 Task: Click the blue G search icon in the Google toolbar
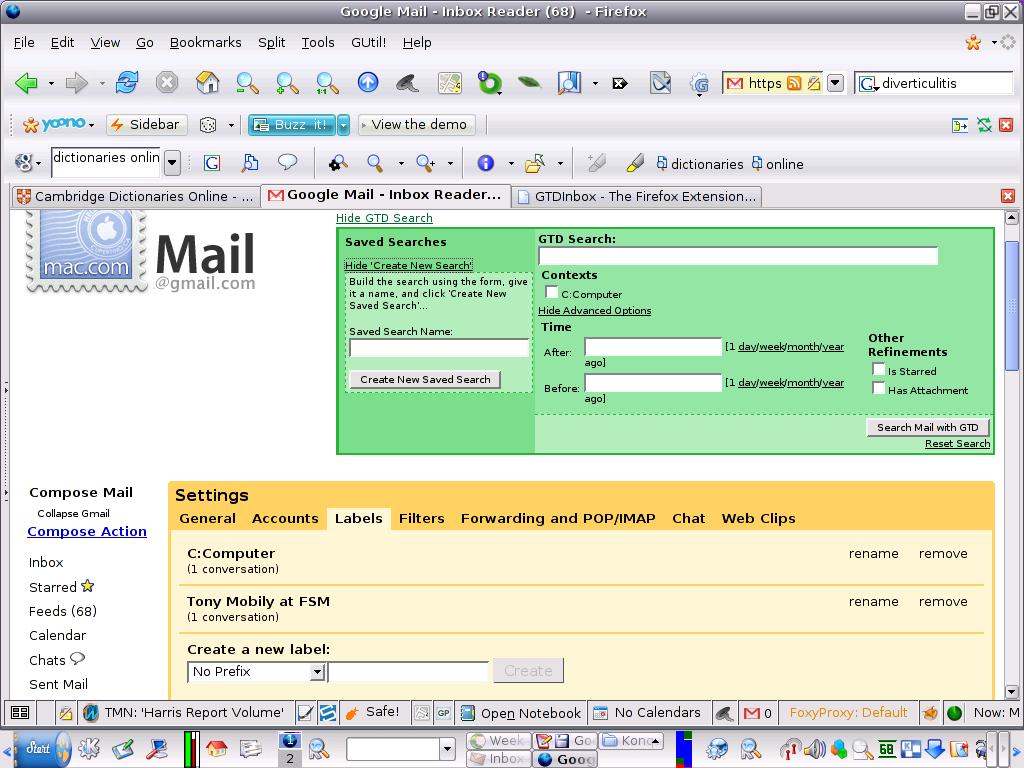click(x=212, y=163)
